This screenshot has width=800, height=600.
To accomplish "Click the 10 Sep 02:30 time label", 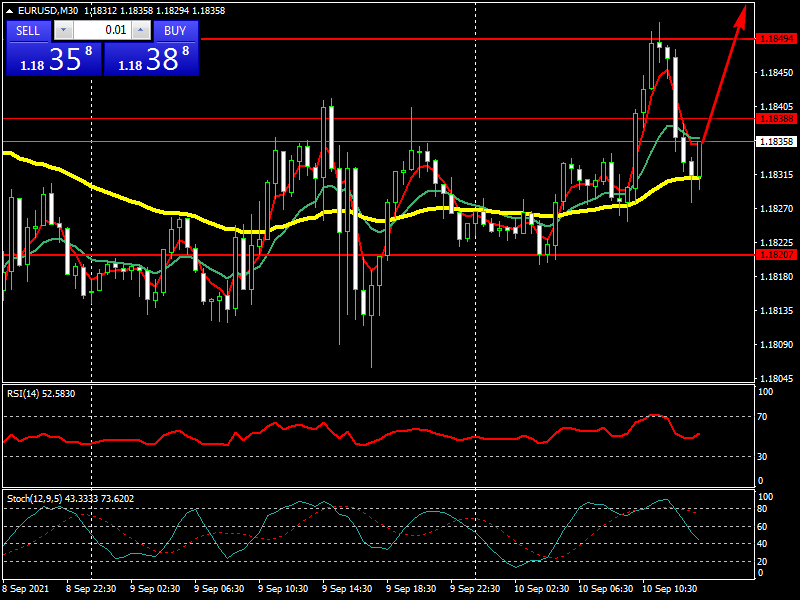I will pos(542,589).
